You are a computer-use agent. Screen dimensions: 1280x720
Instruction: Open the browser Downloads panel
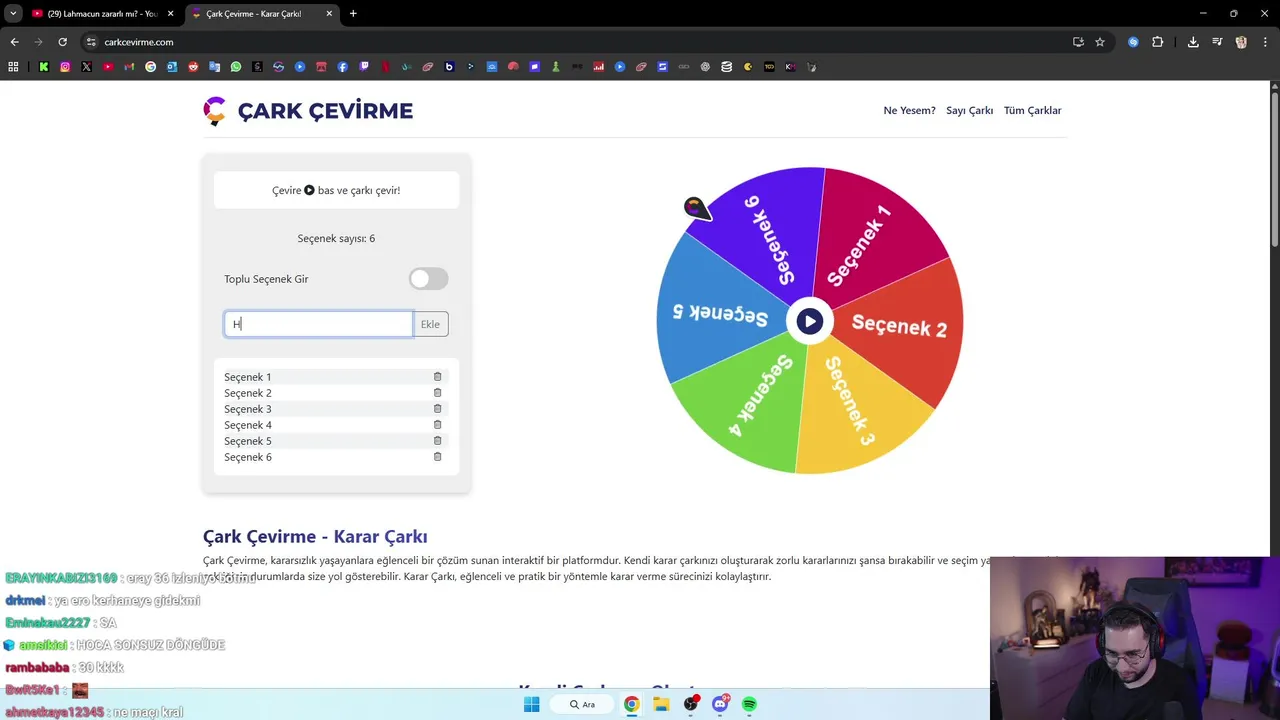point(1193,42)
